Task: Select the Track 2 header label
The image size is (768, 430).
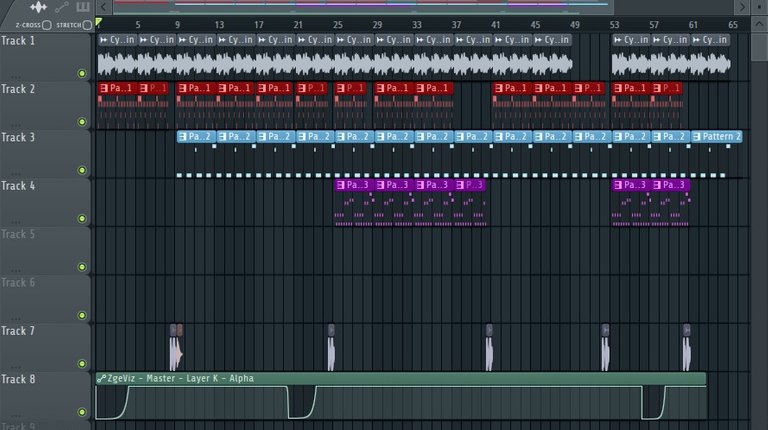Action: pyautogui.click(x=18, y=89)
